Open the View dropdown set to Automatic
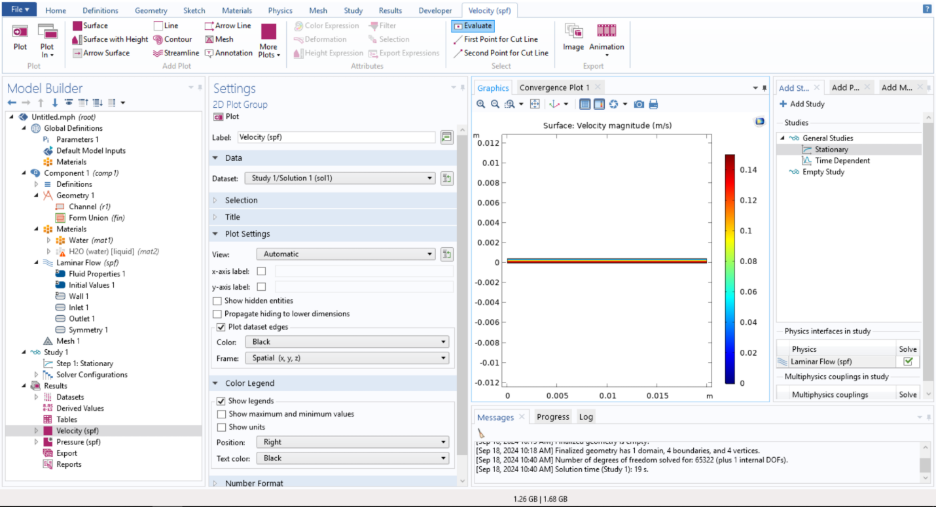The height and width of the screenshot is (507, 936). point(346,254)
